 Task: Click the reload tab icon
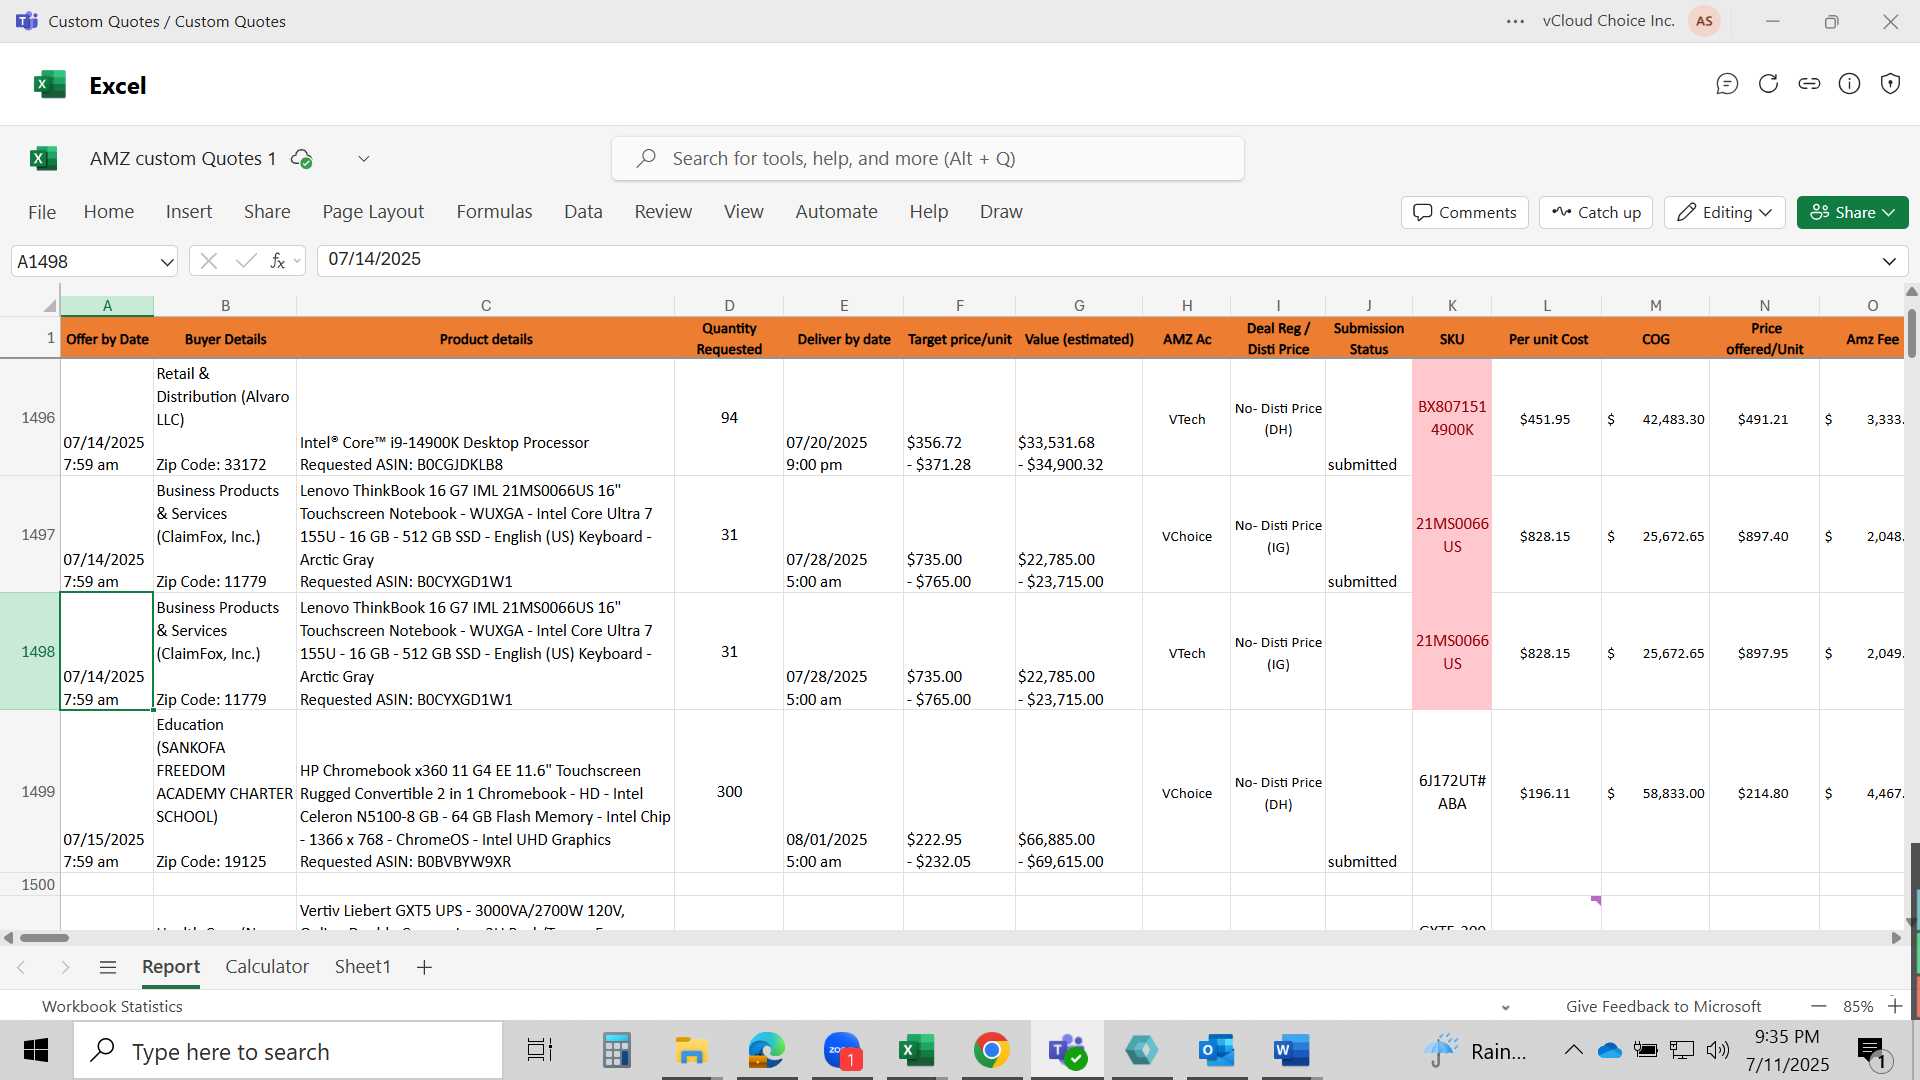point(1768,84)
